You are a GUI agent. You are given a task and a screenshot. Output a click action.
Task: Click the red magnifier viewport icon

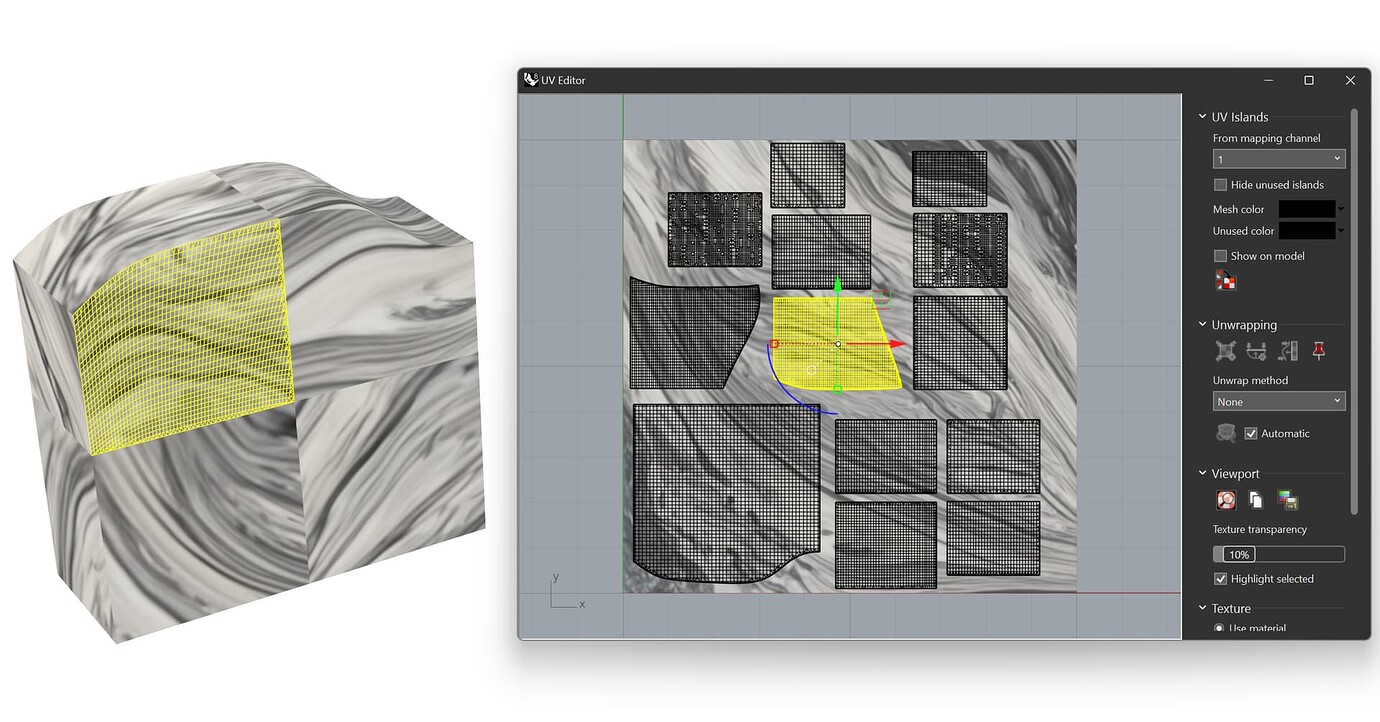click(1225, 500)
